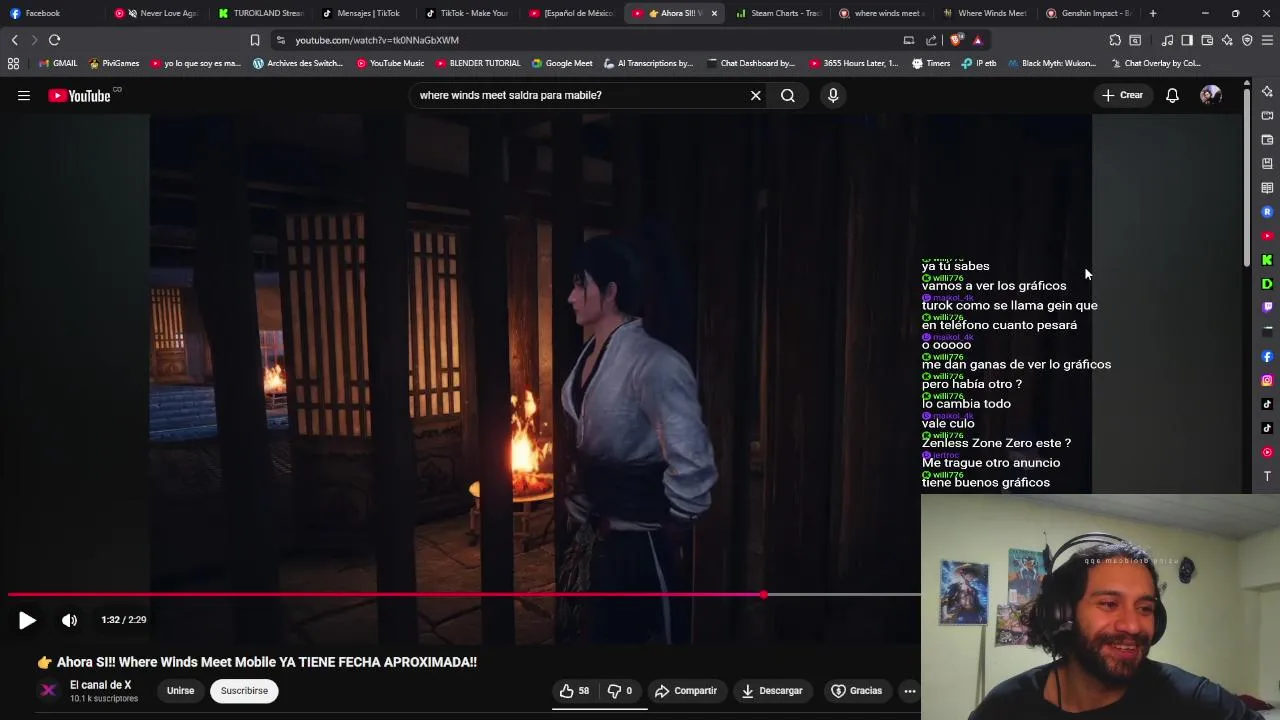
Task: Open a new browser tab
Action: coord(1153,13)
